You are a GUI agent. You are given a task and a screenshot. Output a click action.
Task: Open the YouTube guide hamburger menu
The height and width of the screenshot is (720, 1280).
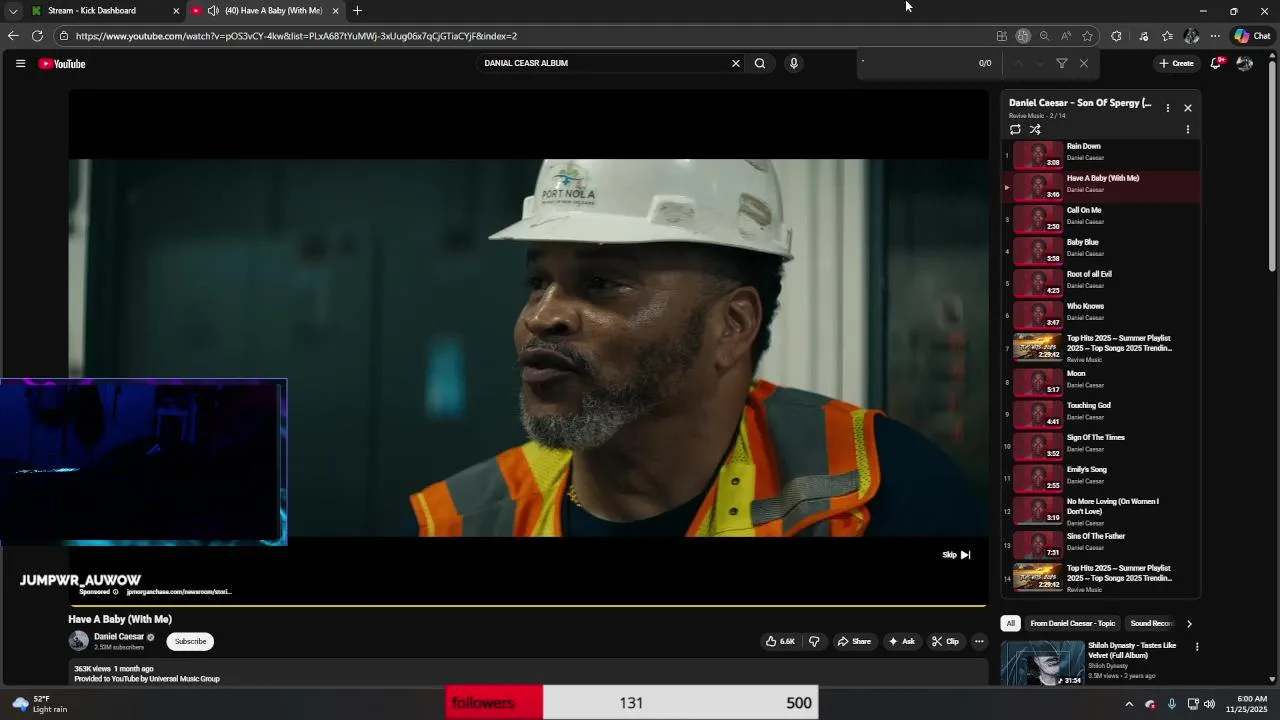20,63
